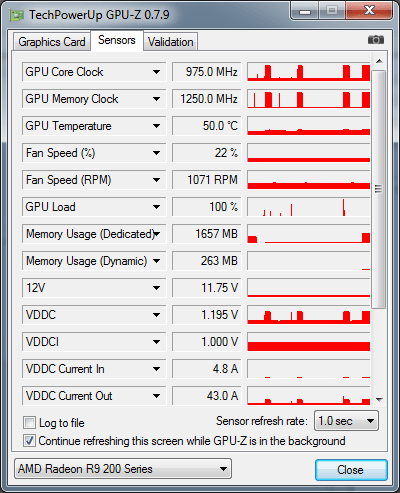The width and height of the screenshot is (400, 493).
Task: Enable the Log to file checkbox
Action: tap(29, 423)
